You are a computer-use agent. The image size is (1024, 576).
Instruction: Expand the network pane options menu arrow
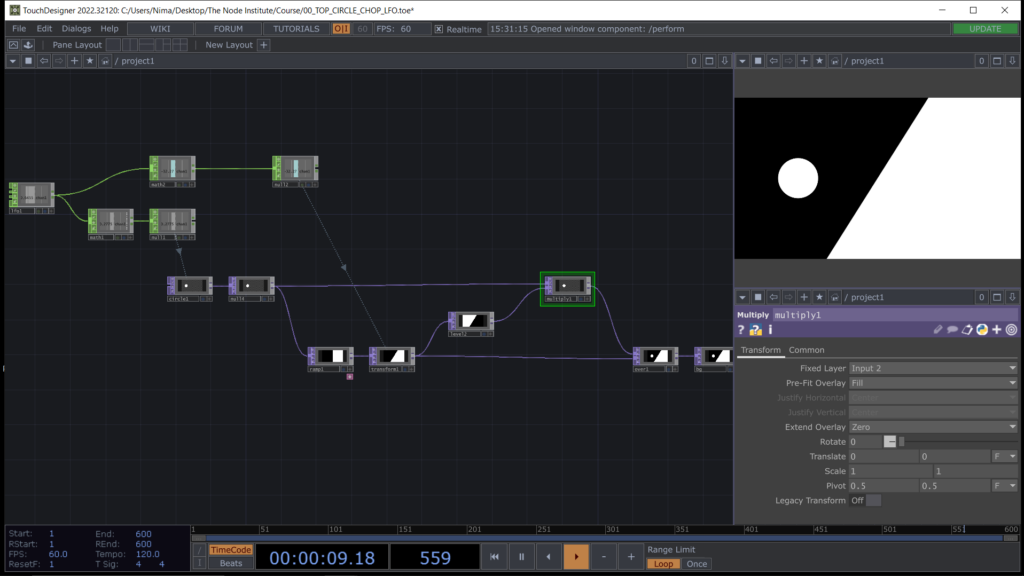point(12,61)
